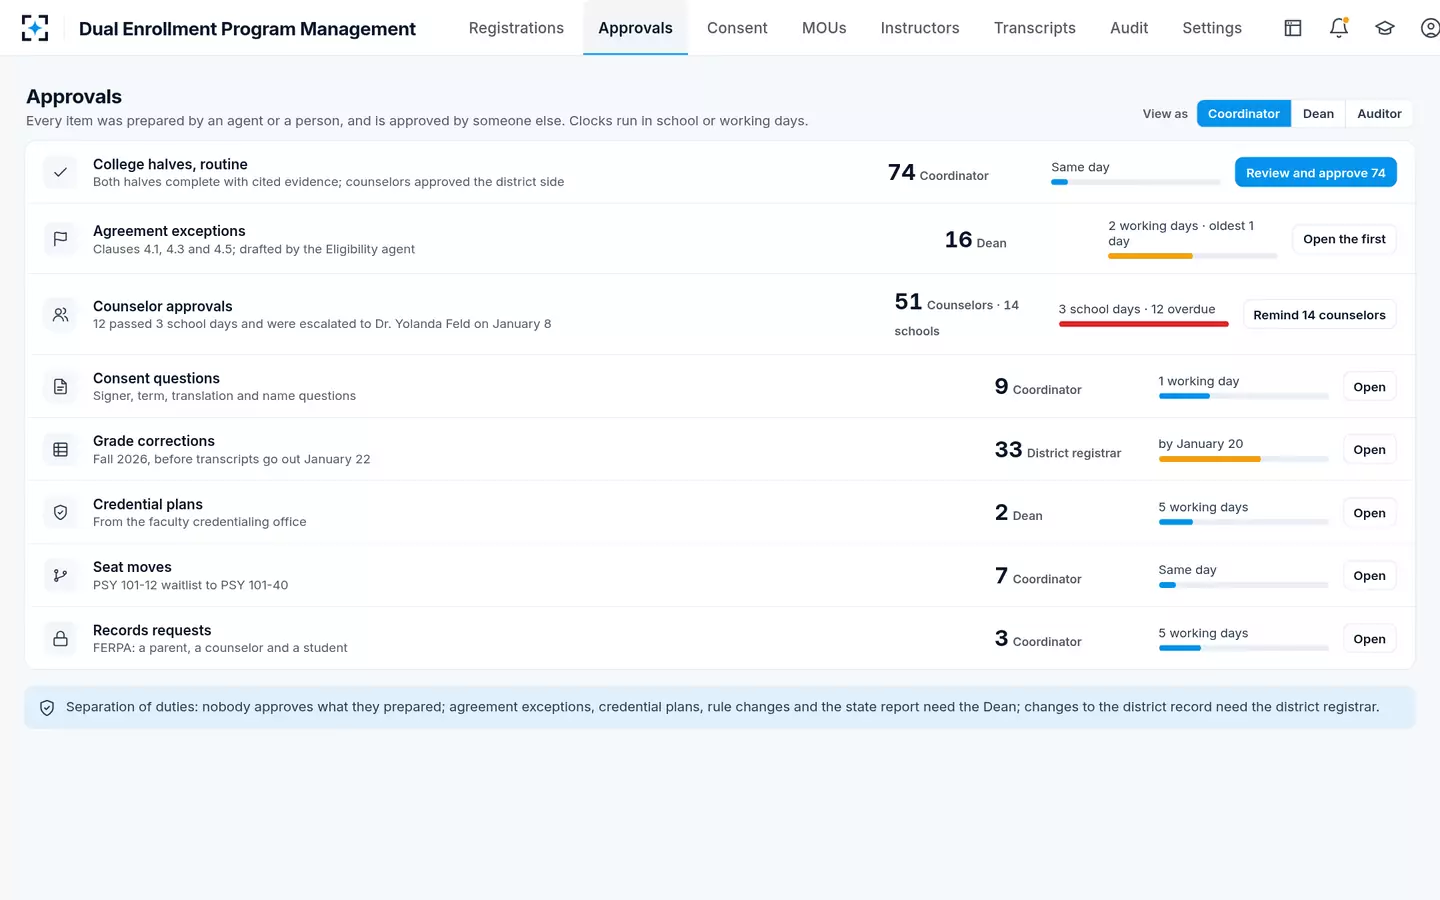The height and width of the screenshot is (900, 1440).
Task: Switch view to Dean
Action: point(1318,114)
